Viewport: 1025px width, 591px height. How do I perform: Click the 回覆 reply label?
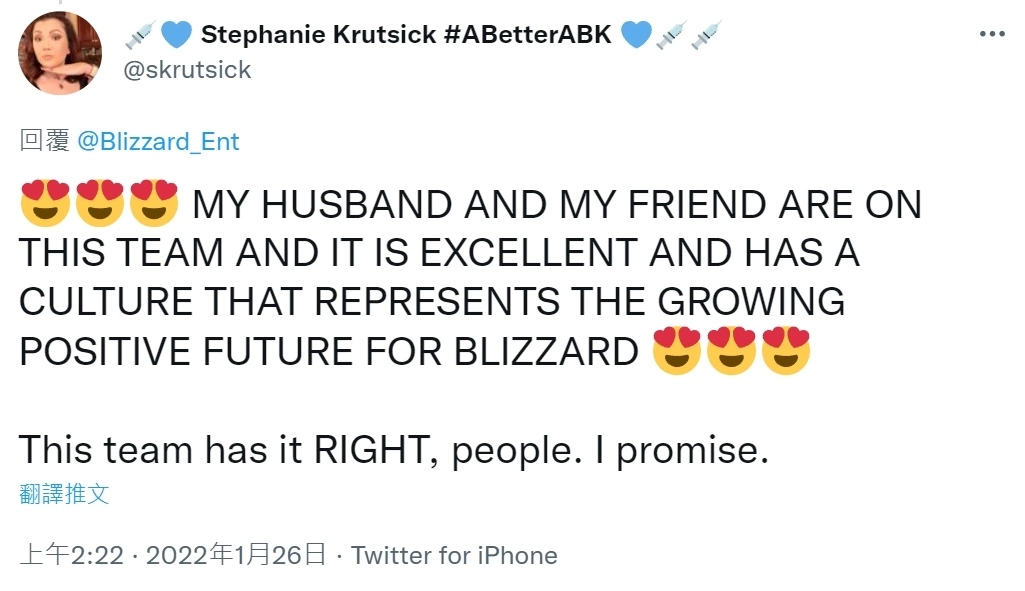[44, 141]
